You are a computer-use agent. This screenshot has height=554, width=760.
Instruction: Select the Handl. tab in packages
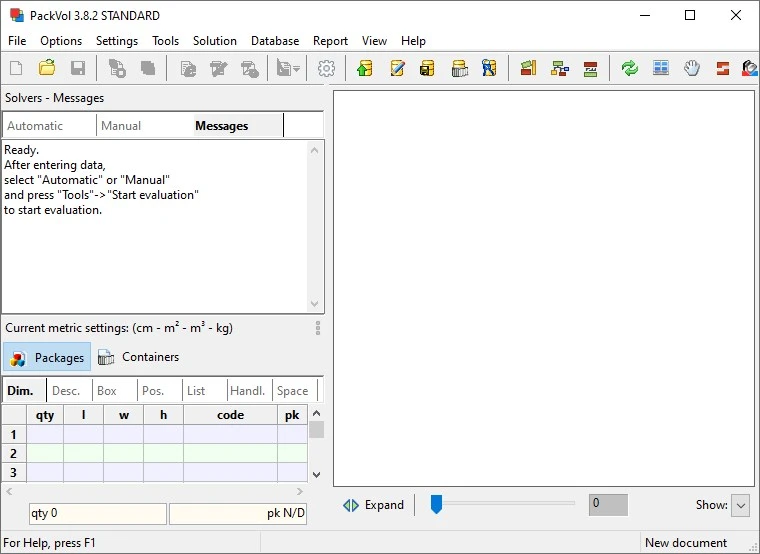pyautogui.click(x=247, y=391)
